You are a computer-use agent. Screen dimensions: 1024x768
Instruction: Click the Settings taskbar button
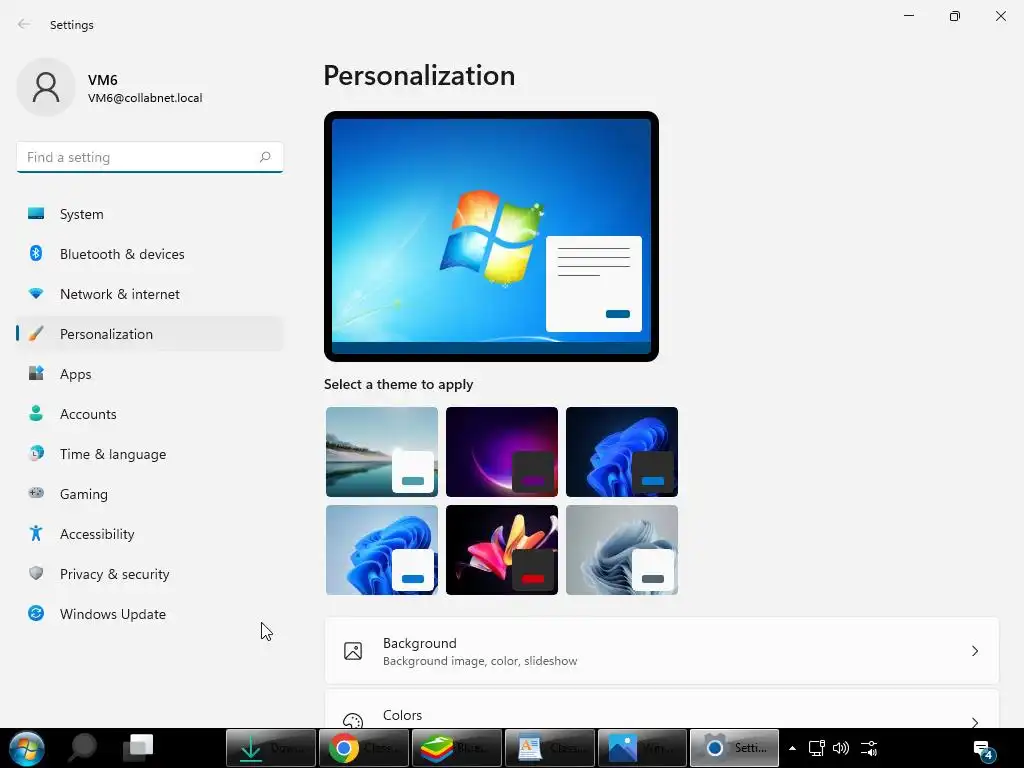click(x=735, y=748)
